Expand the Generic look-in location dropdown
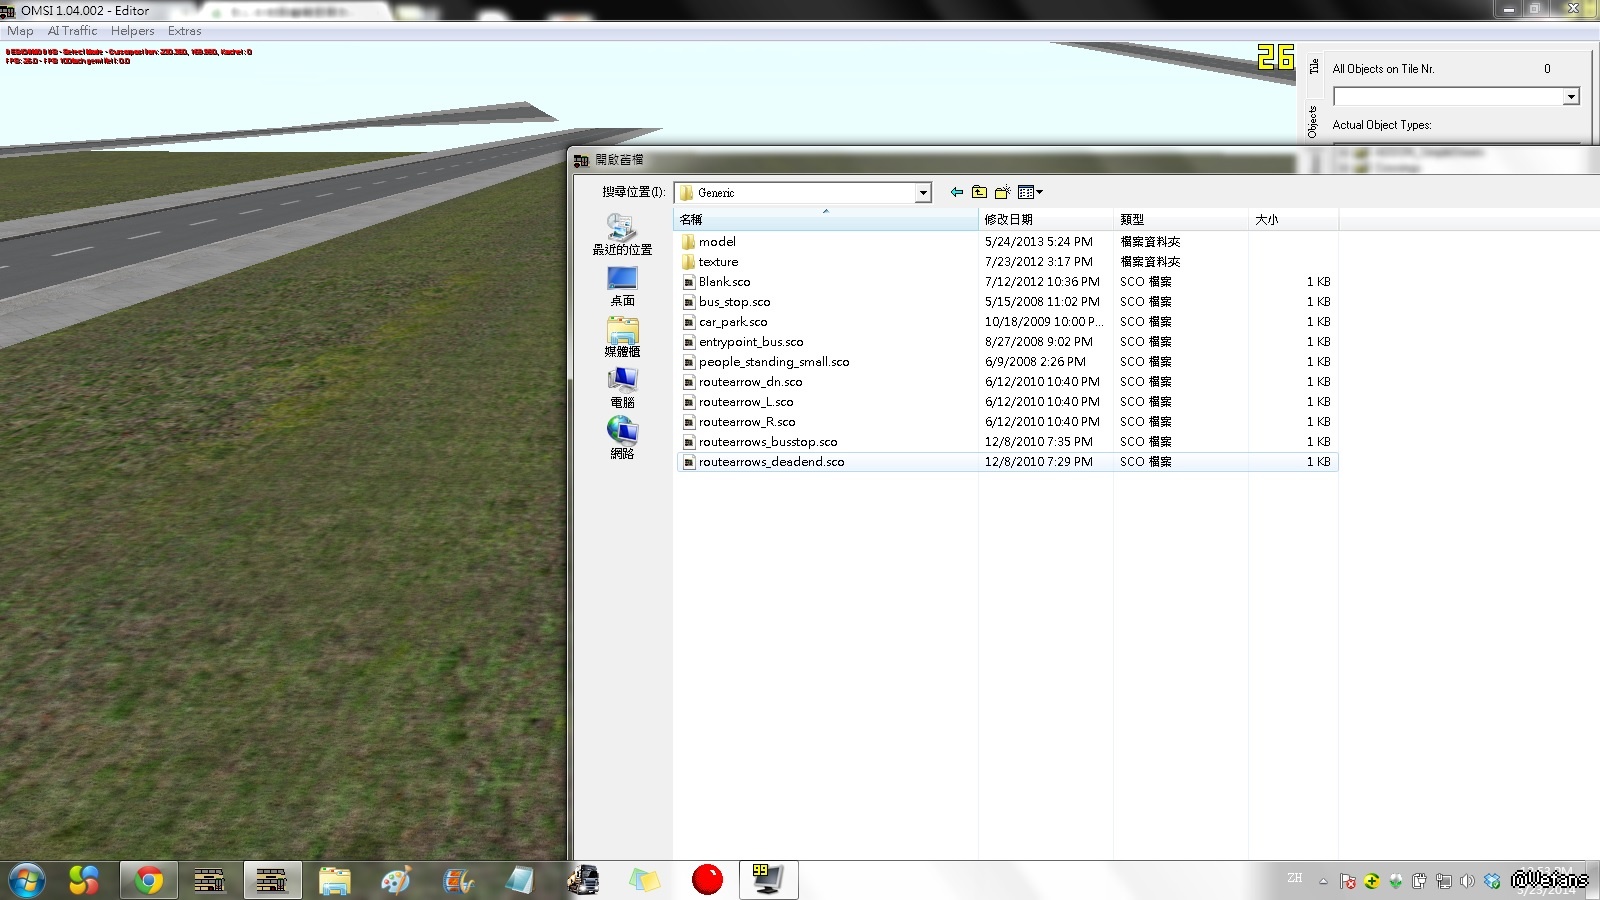The width and height of the screenshot is (1600, 900). [923, 193]
